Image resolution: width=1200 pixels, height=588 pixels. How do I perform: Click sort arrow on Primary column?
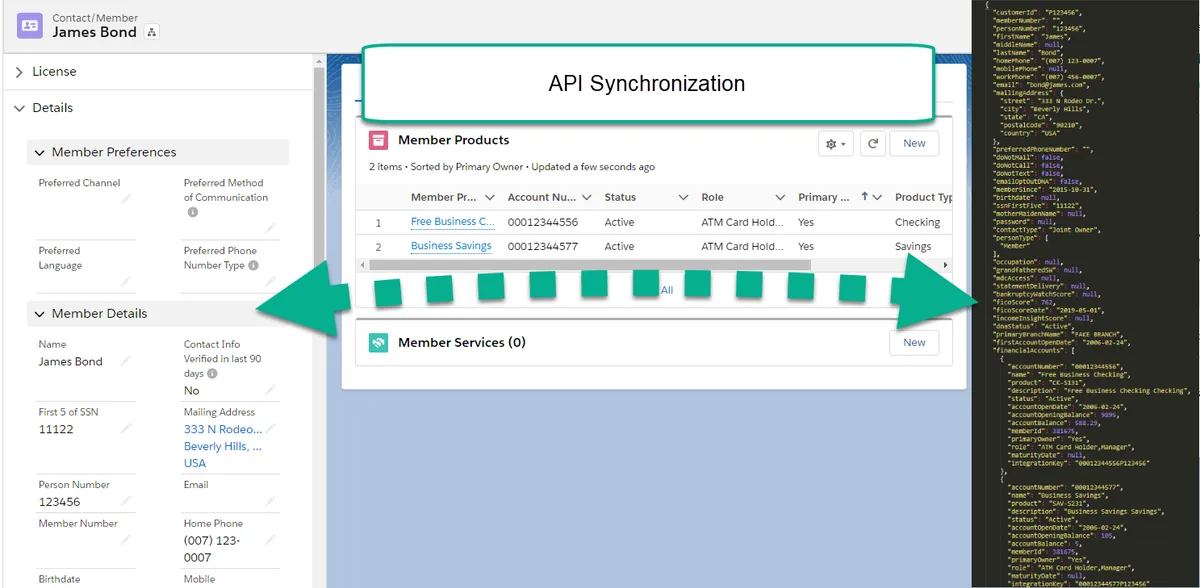pos(864,197)
